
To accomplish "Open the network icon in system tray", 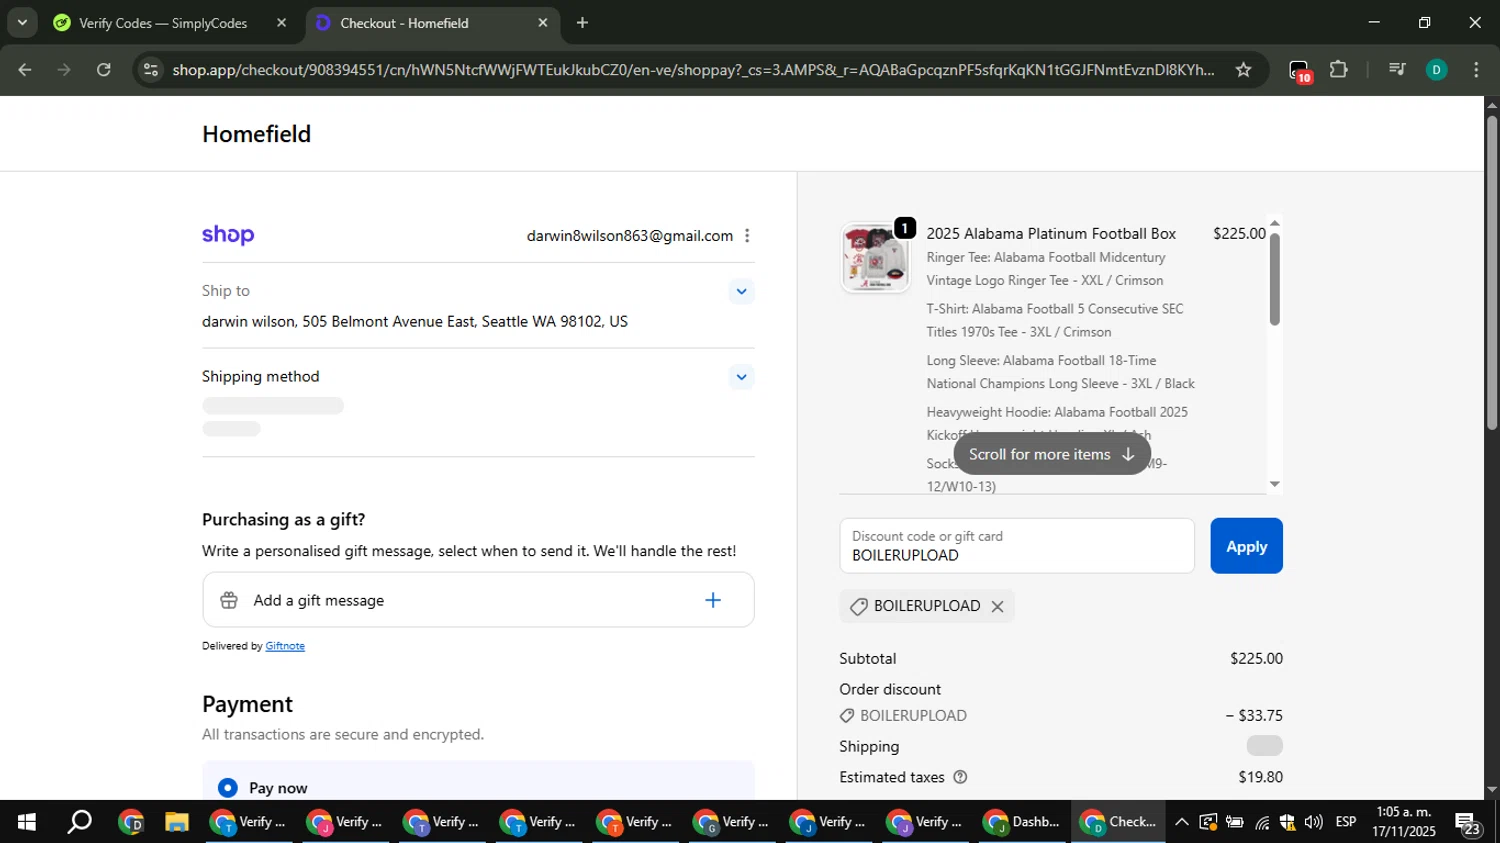I will (1262, 822).
